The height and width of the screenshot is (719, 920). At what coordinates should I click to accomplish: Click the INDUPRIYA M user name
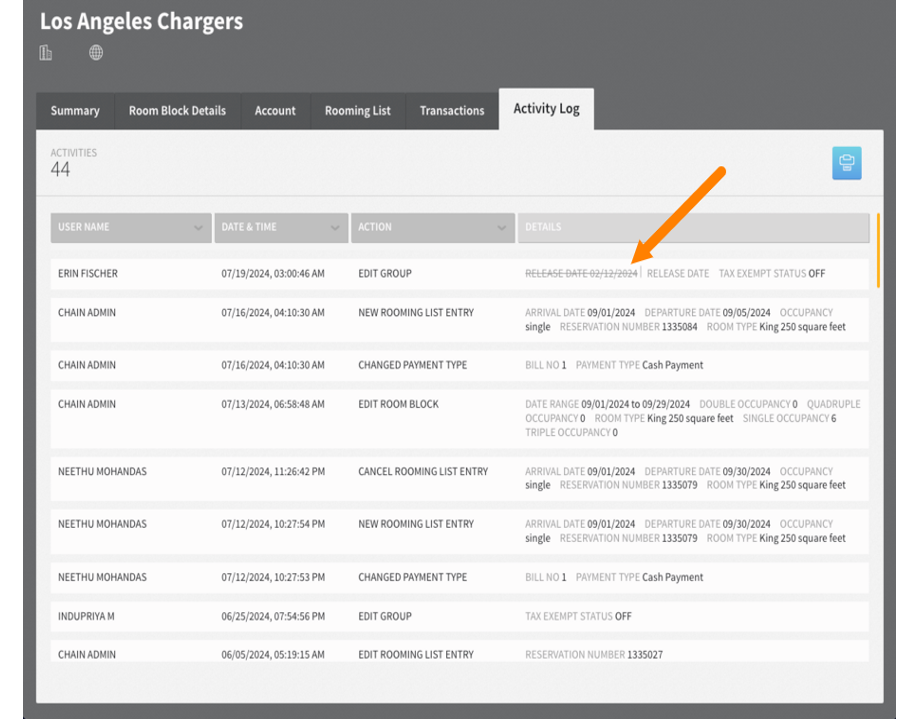tap(86, 616)
